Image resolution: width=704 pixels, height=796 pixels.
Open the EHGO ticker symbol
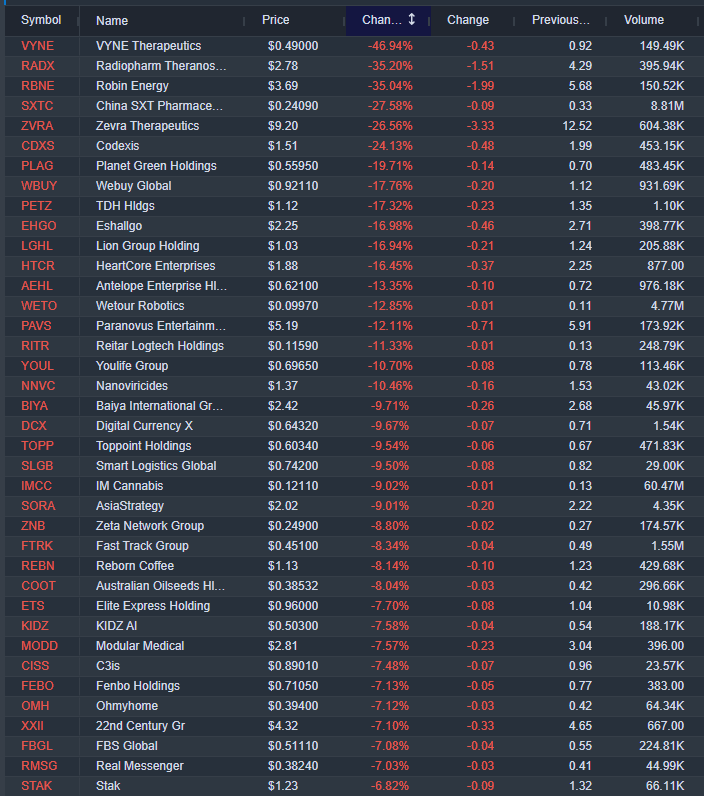39,226
